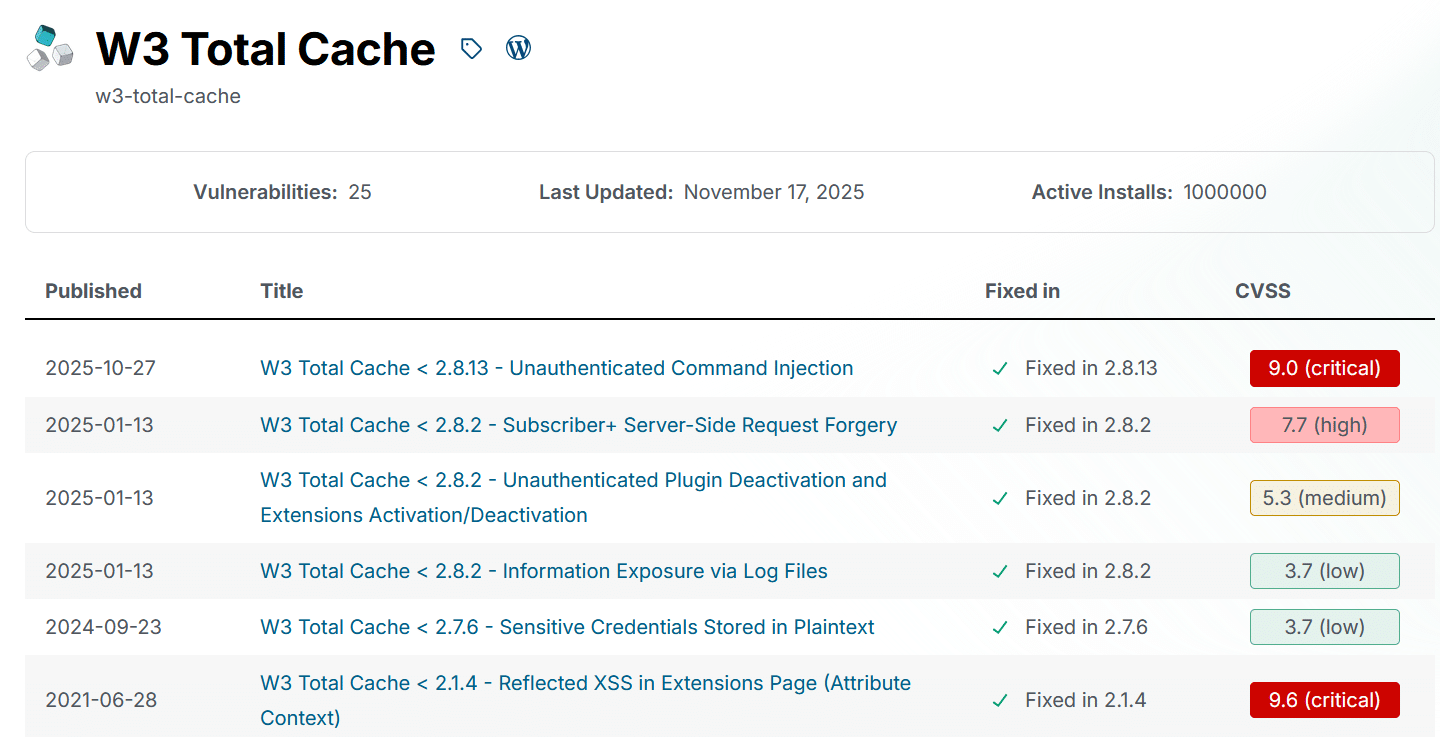Click the Fixed in column header
Screen dimensions: 1440x737
click(x=1022, y=291)
